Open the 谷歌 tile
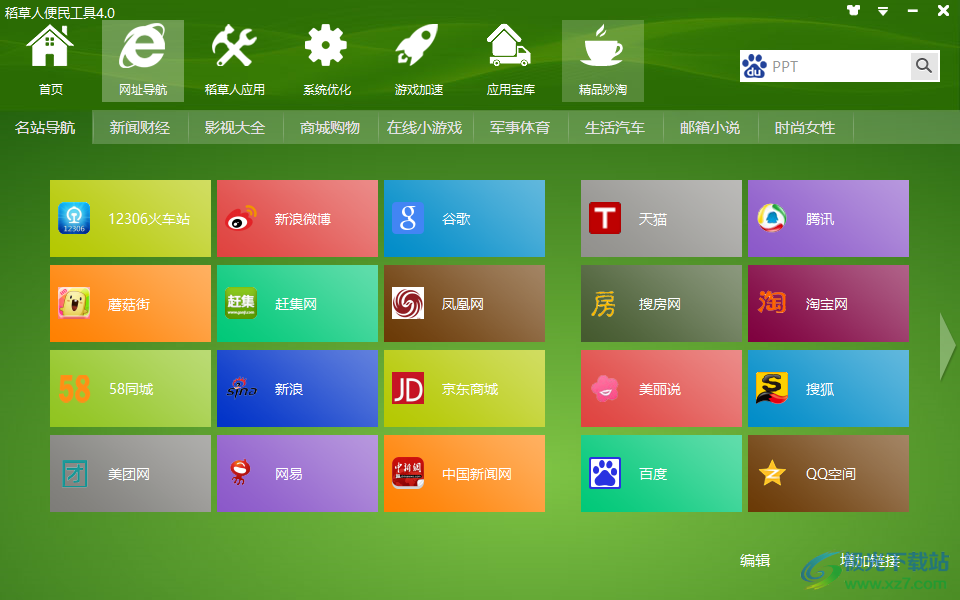Viewport: 960px width, 600px height. click(x=464, y=219)
